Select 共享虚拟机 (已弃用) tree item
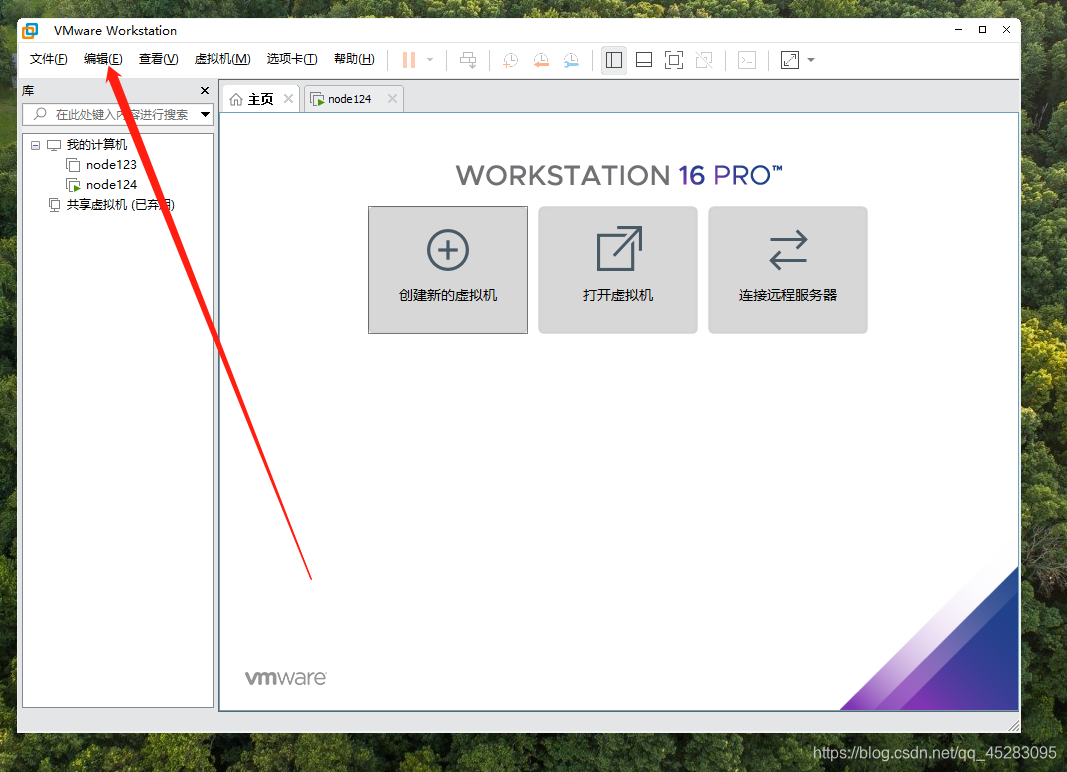The height and width of the screenshot is (772, 1067). coord(120,205)
